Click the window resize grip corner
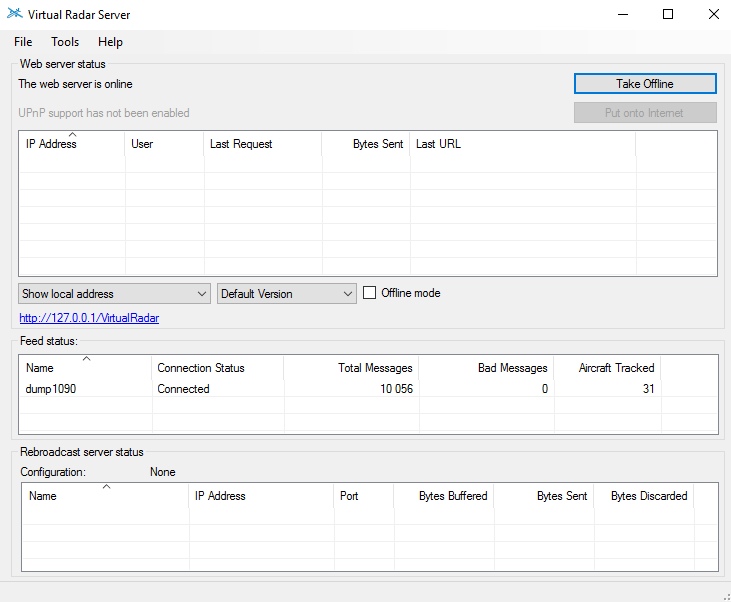Screen dimensions: 731x602 point(726,597)
